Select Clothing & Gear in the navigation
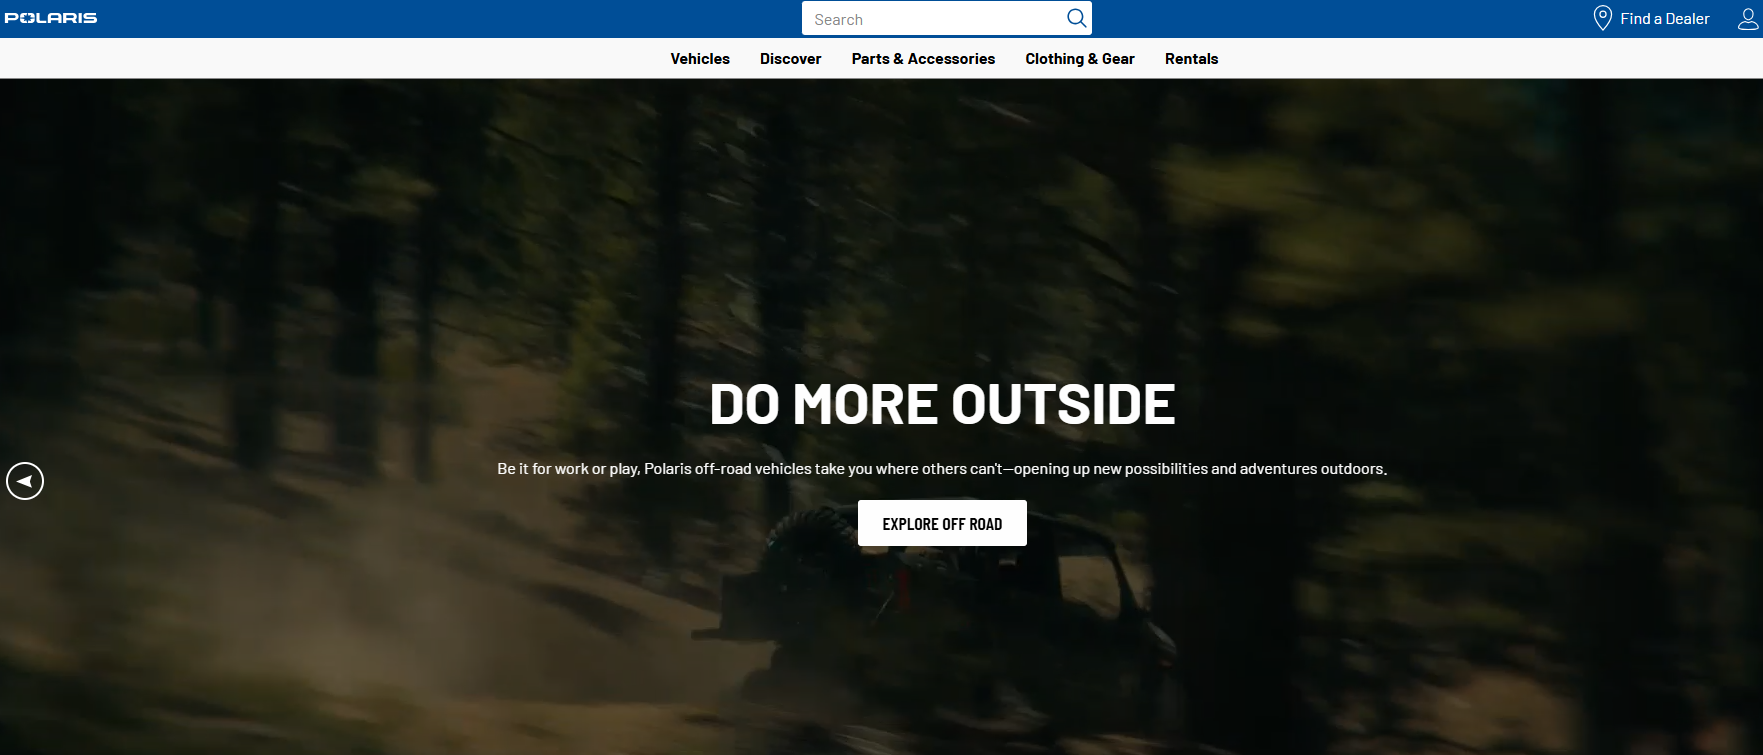The image size is (1763, 755). [x=1079, y=59]
